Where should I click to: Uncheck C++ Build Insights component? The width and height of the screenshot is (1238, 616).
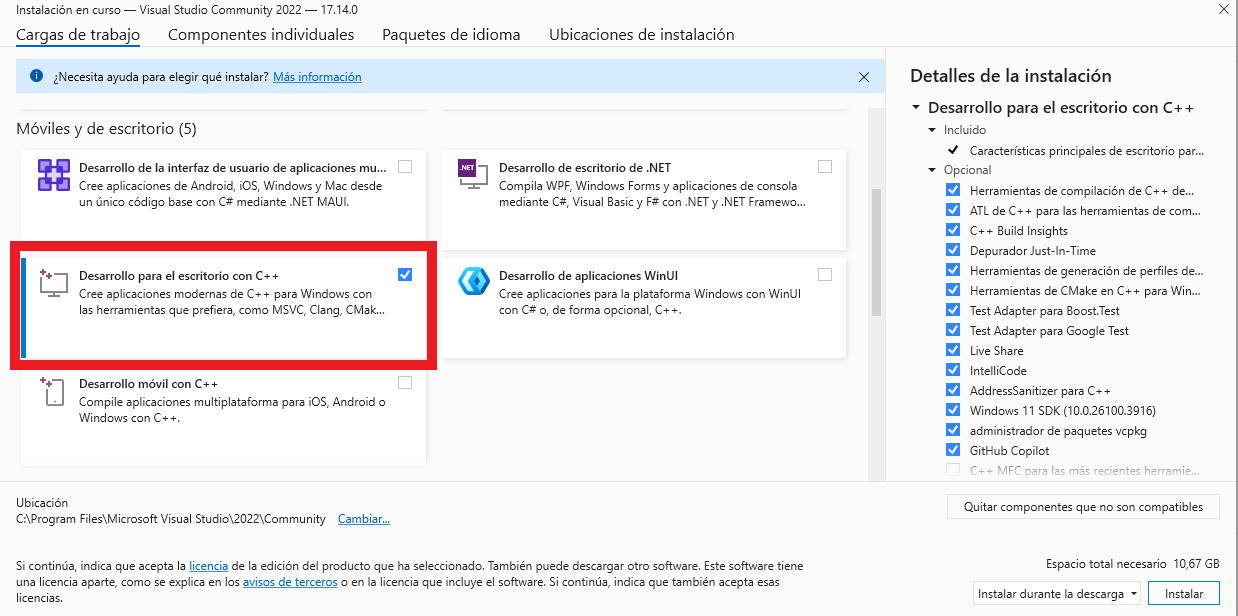coord(953,230)
